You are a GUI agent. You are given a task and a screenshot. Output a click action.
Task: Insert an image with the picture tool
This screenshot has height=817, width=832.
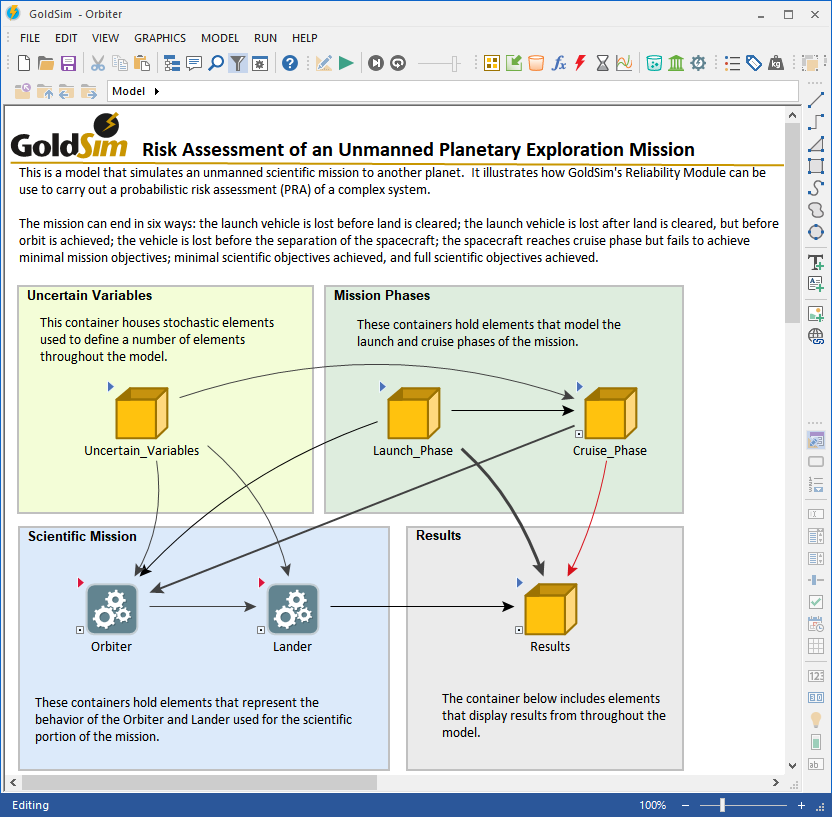(x=816, y=314)
